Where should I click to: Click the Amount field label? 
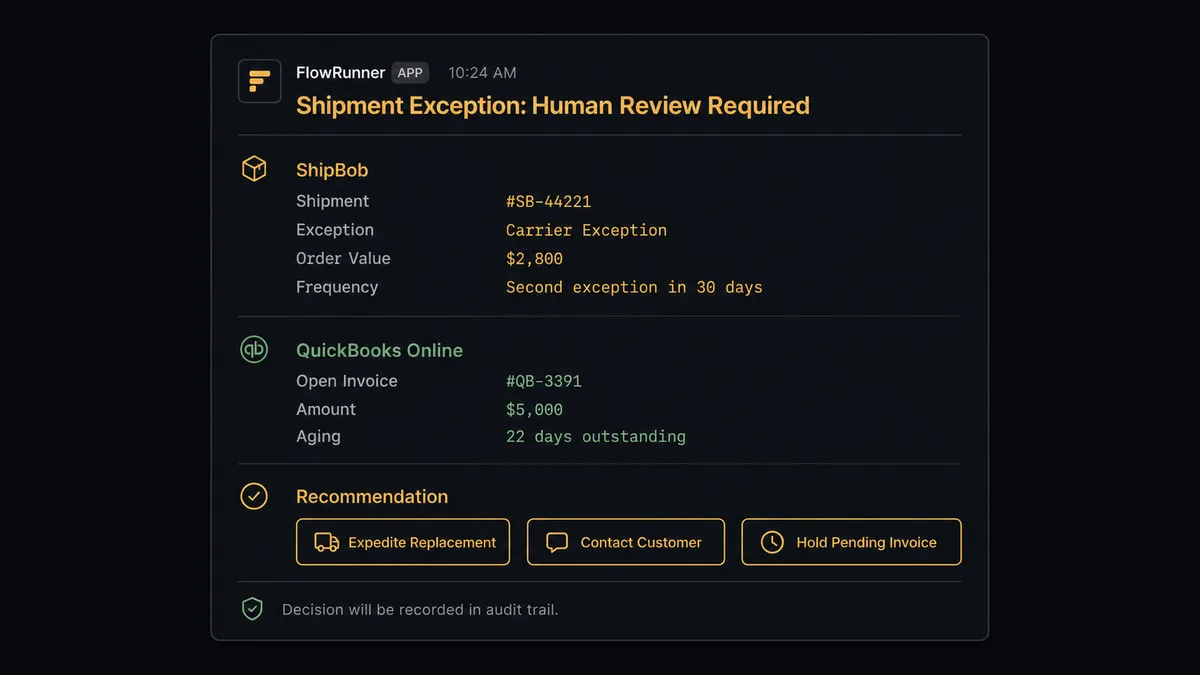[x=326, y=409]
